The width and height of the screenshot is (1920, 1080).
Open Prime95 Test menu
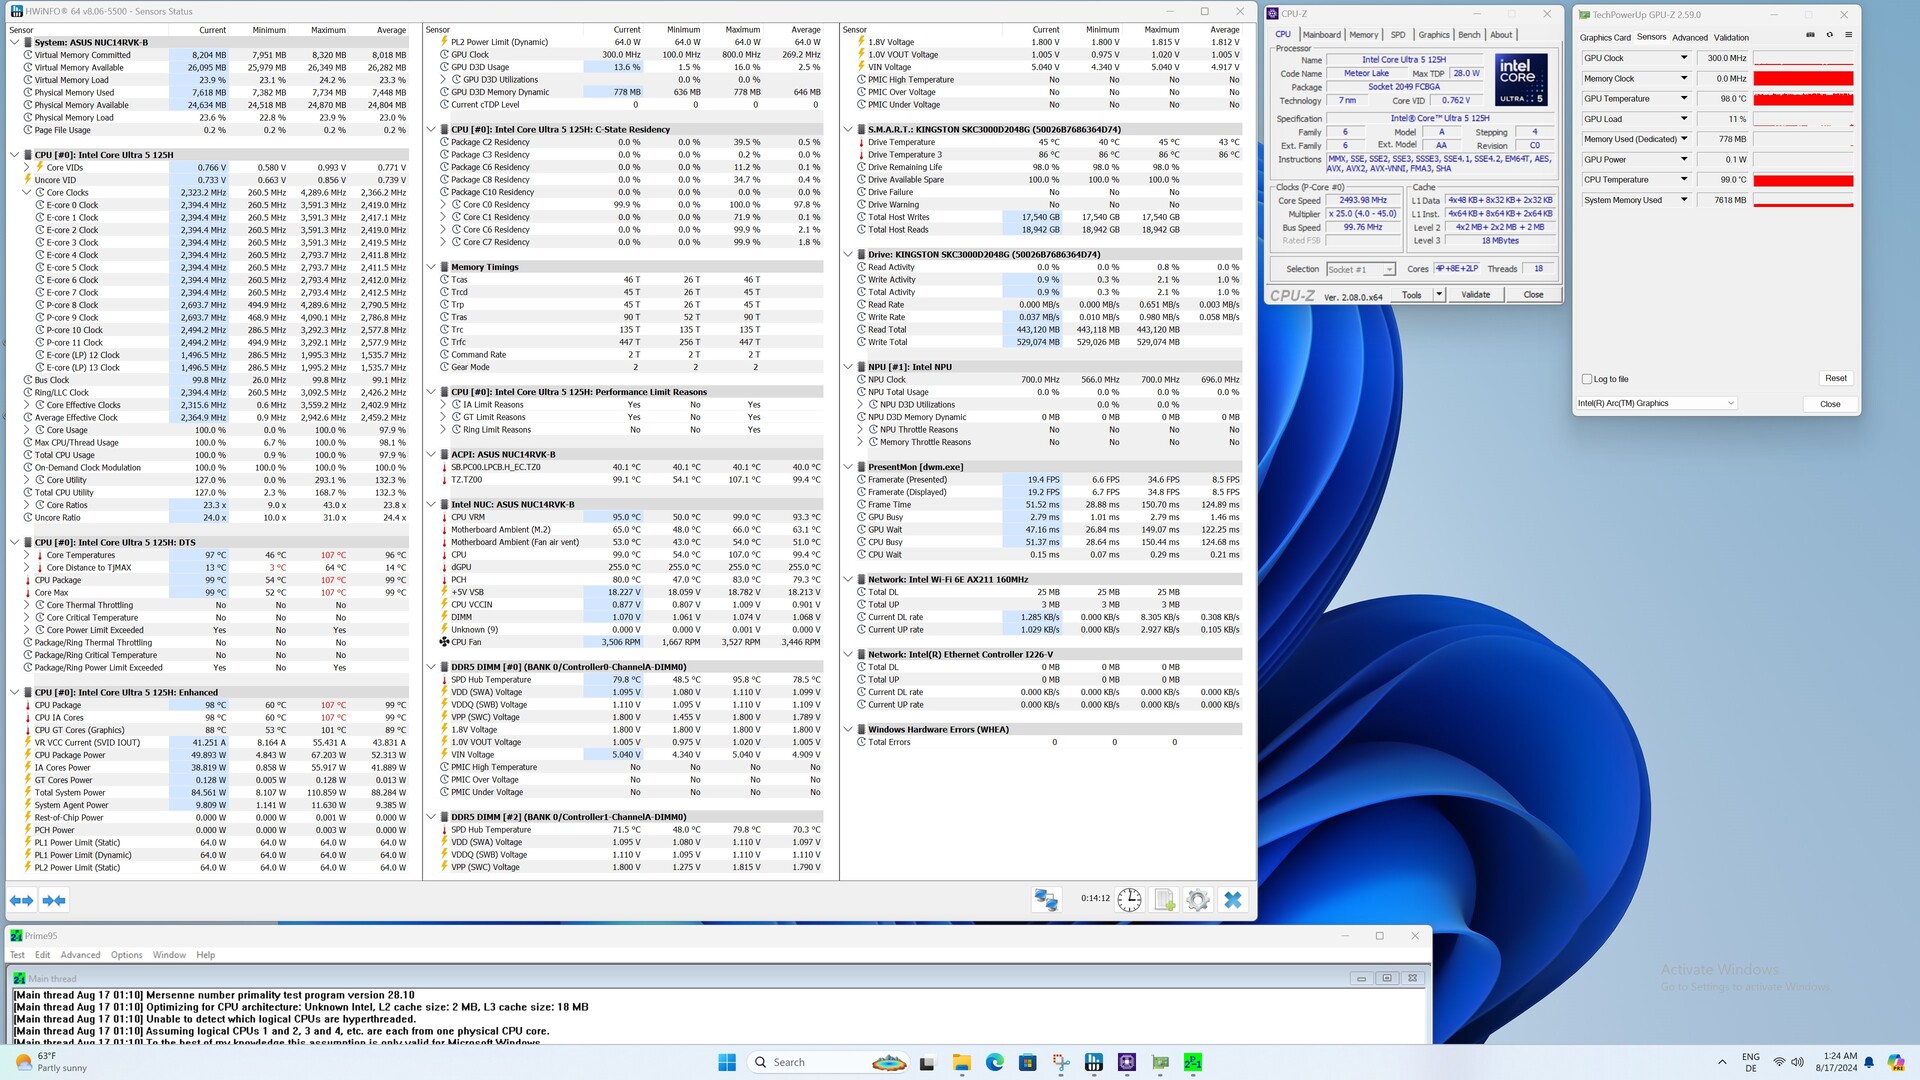coord(17,955)
